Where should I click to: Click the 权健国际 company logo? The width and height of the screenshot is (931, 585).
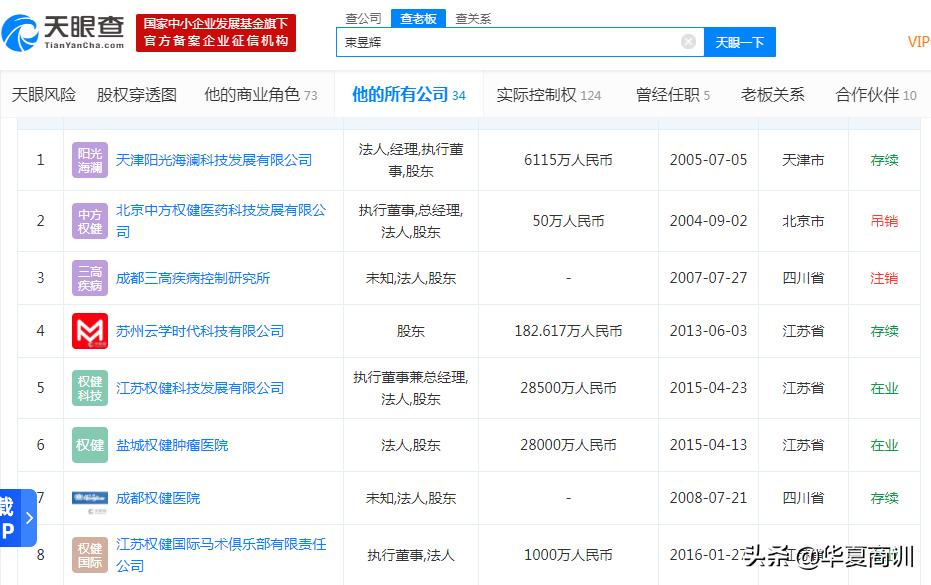point(89,555)
